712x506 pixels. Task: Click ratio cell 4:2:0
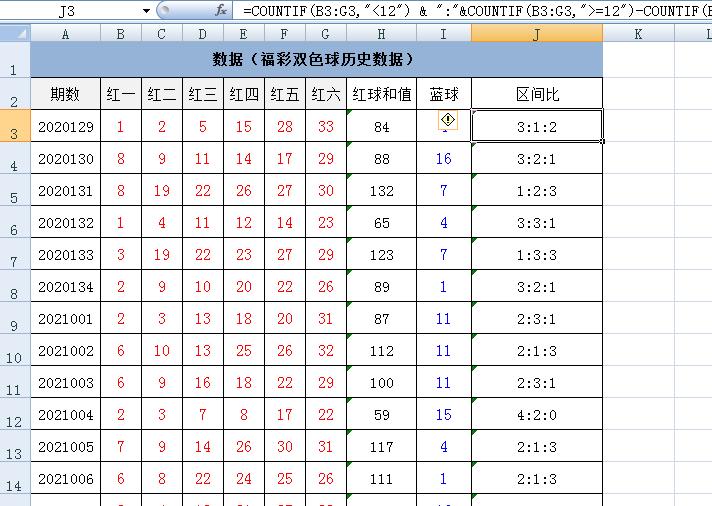click(537, 414)
